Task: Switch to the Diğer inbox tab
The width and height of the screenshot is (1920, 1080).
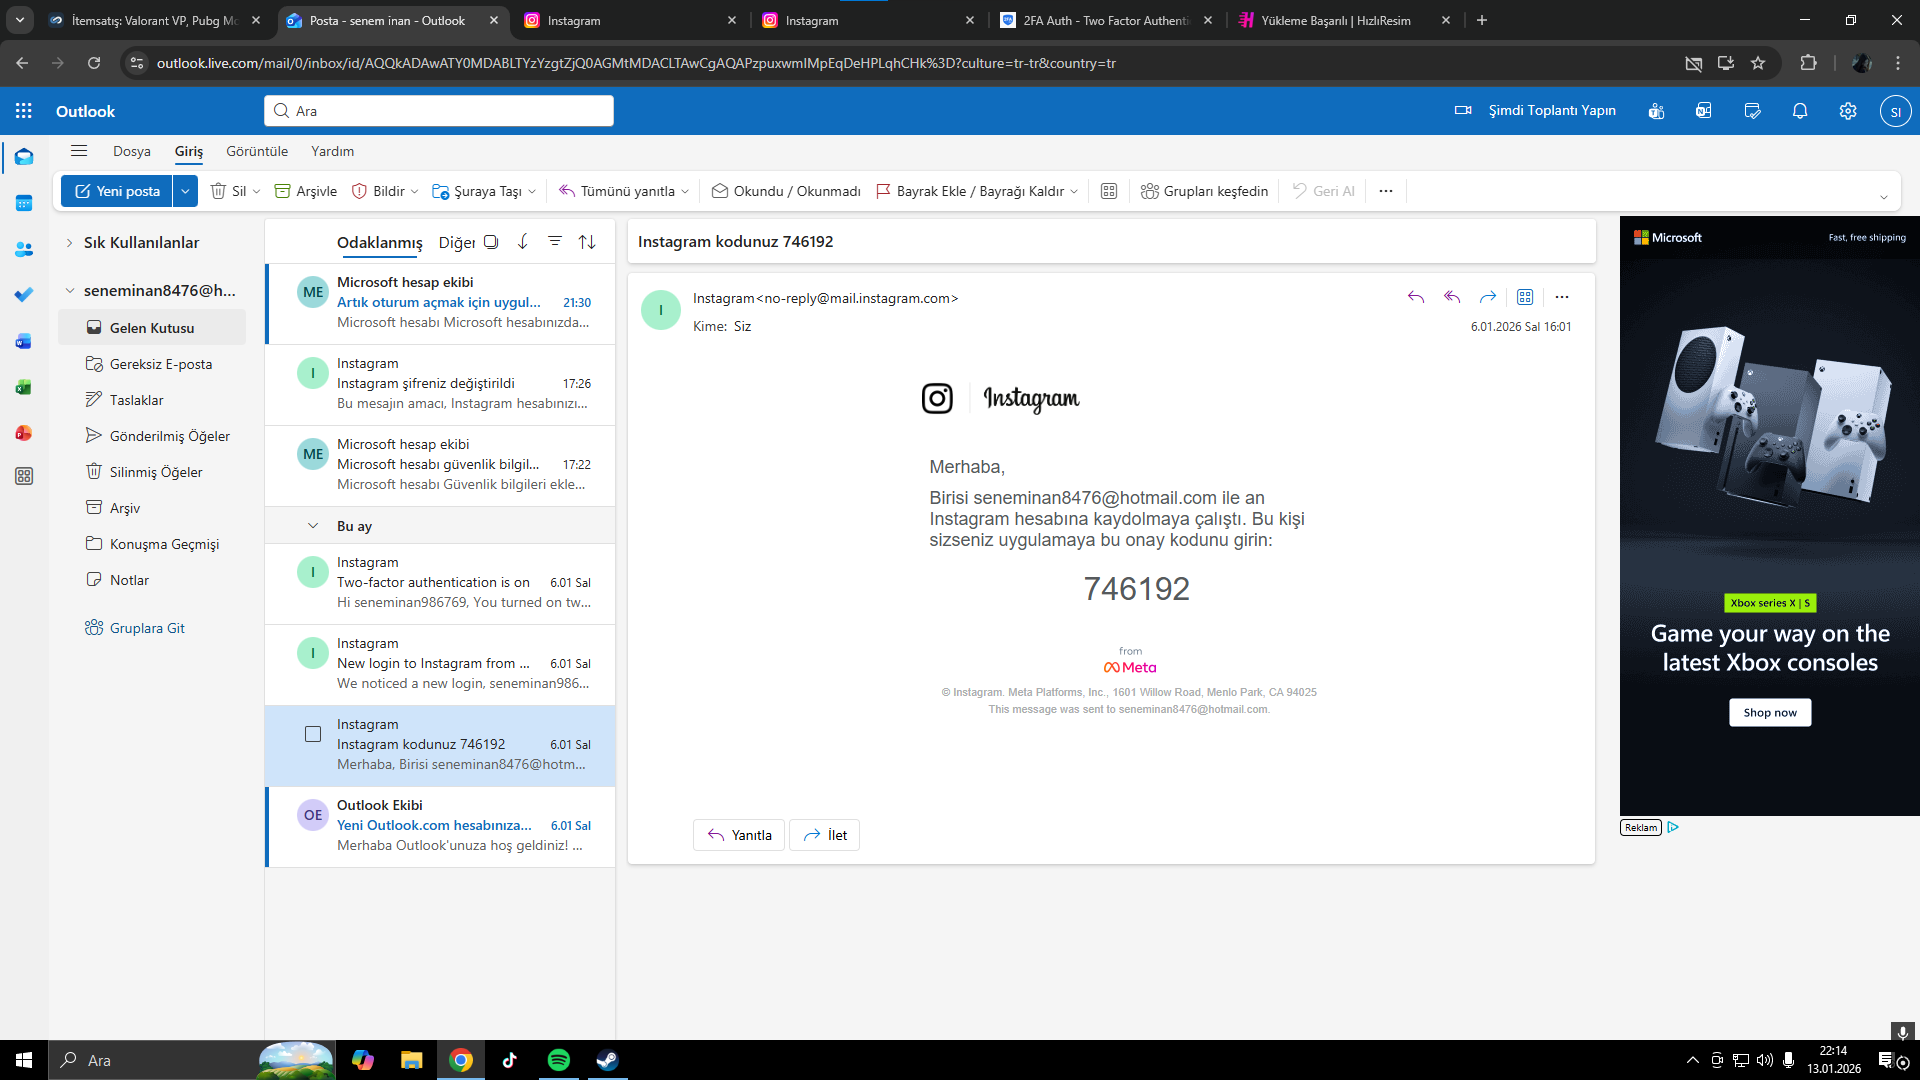Action: (x=457, y=243)
